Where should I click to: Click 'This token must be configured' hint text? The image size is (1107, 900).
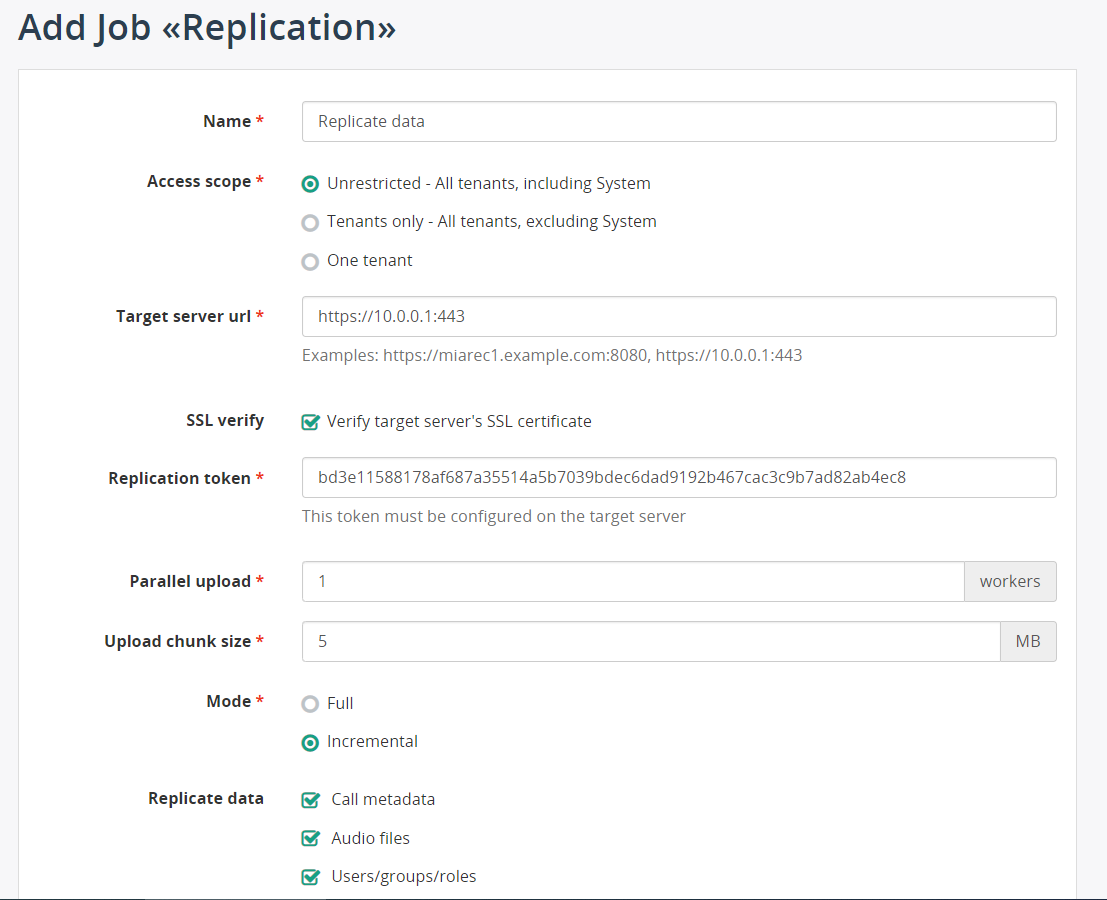493,516
